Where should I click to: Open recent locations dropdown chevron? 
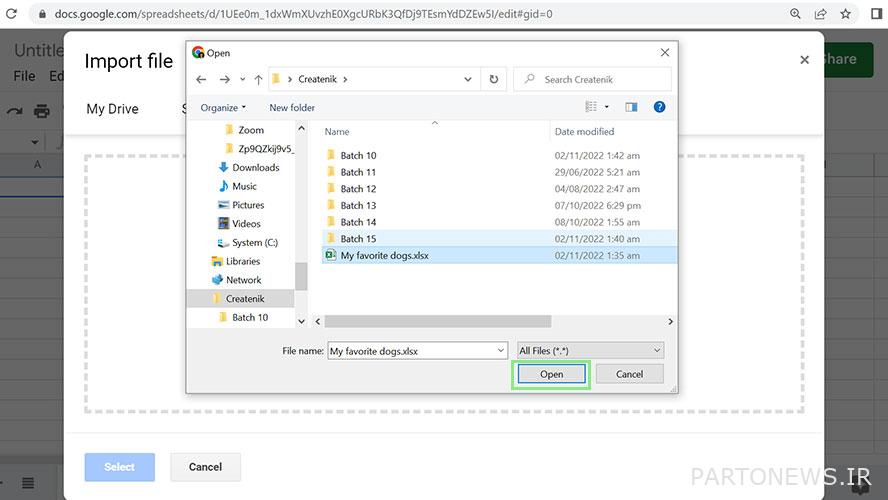pos(242,79)
